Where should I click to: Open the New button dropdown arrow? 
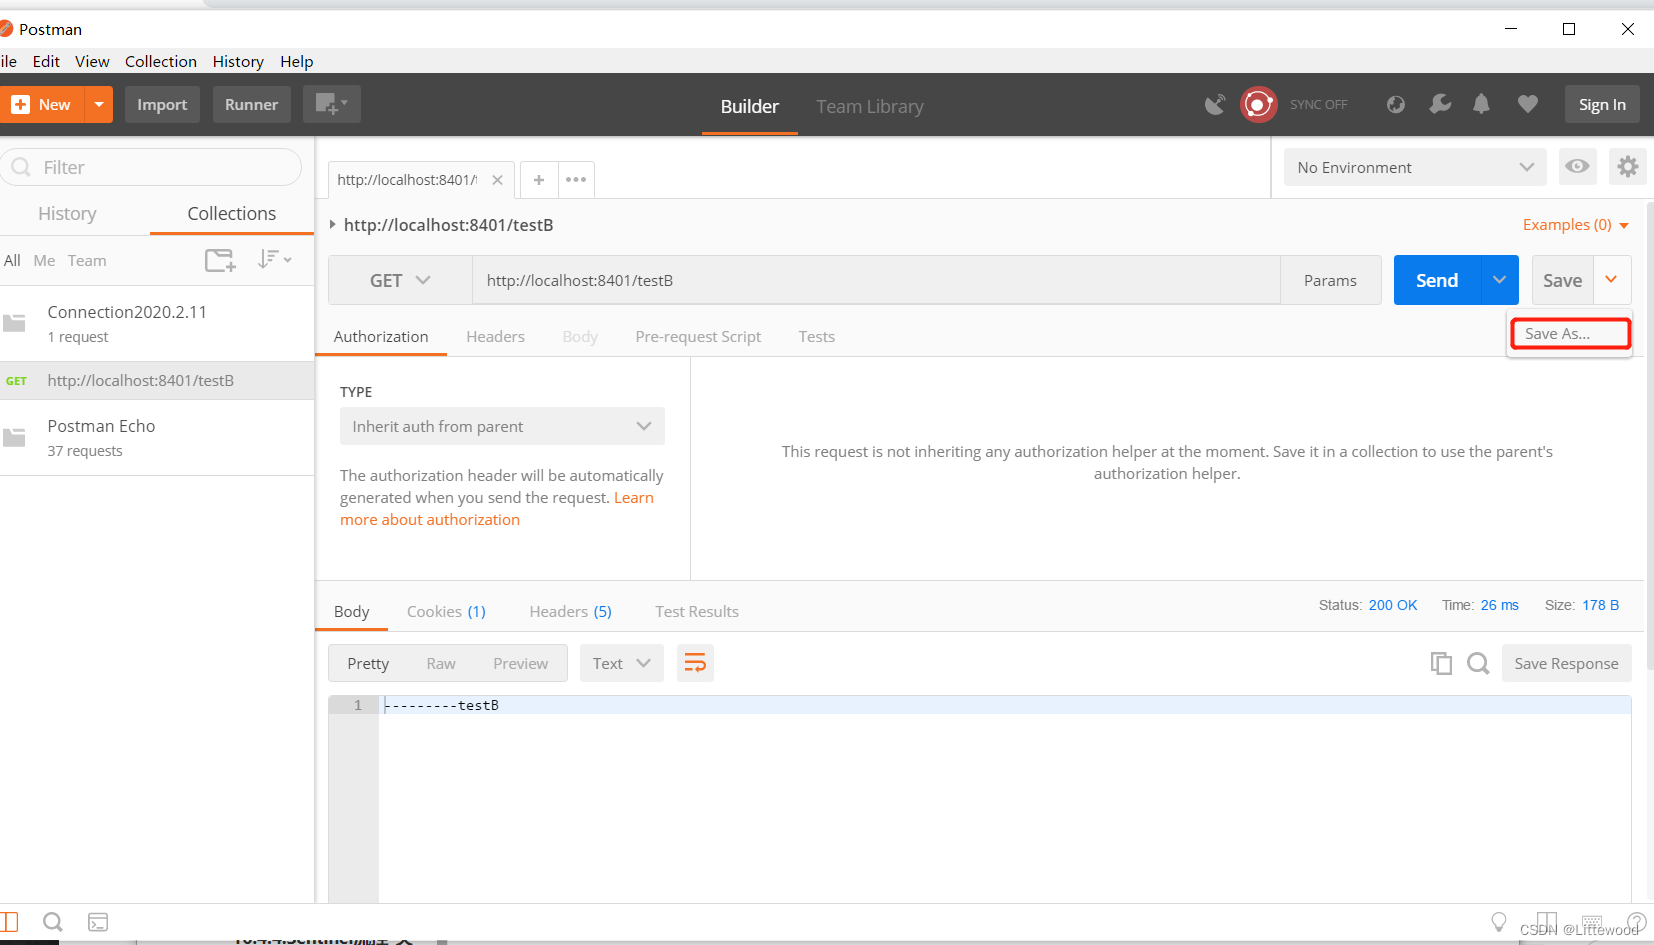click(x=99, y=104)
